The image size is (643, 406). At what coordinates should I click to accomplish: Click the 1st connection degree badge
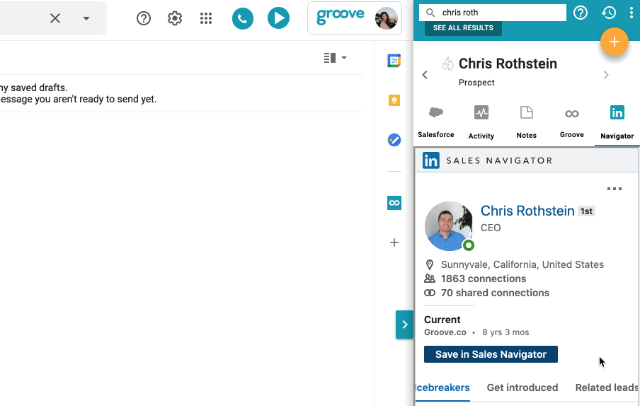click(586, 211)
